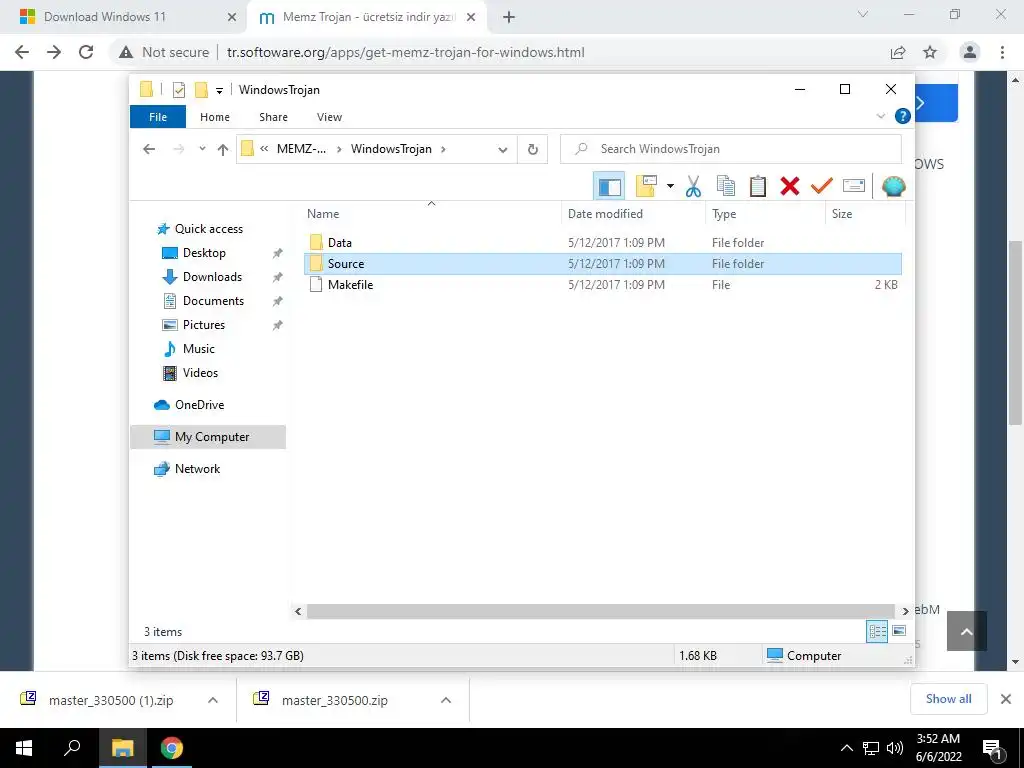Open Documents in the navigation pane
Screen dimensions: 1024x768
coord(213,301)
